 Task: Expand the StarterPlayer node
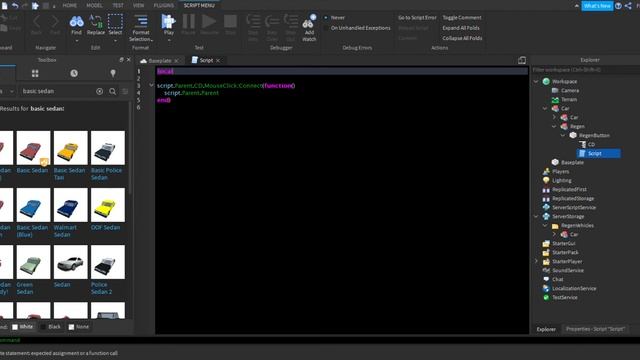pyautogui.click(x=536, y=261)
